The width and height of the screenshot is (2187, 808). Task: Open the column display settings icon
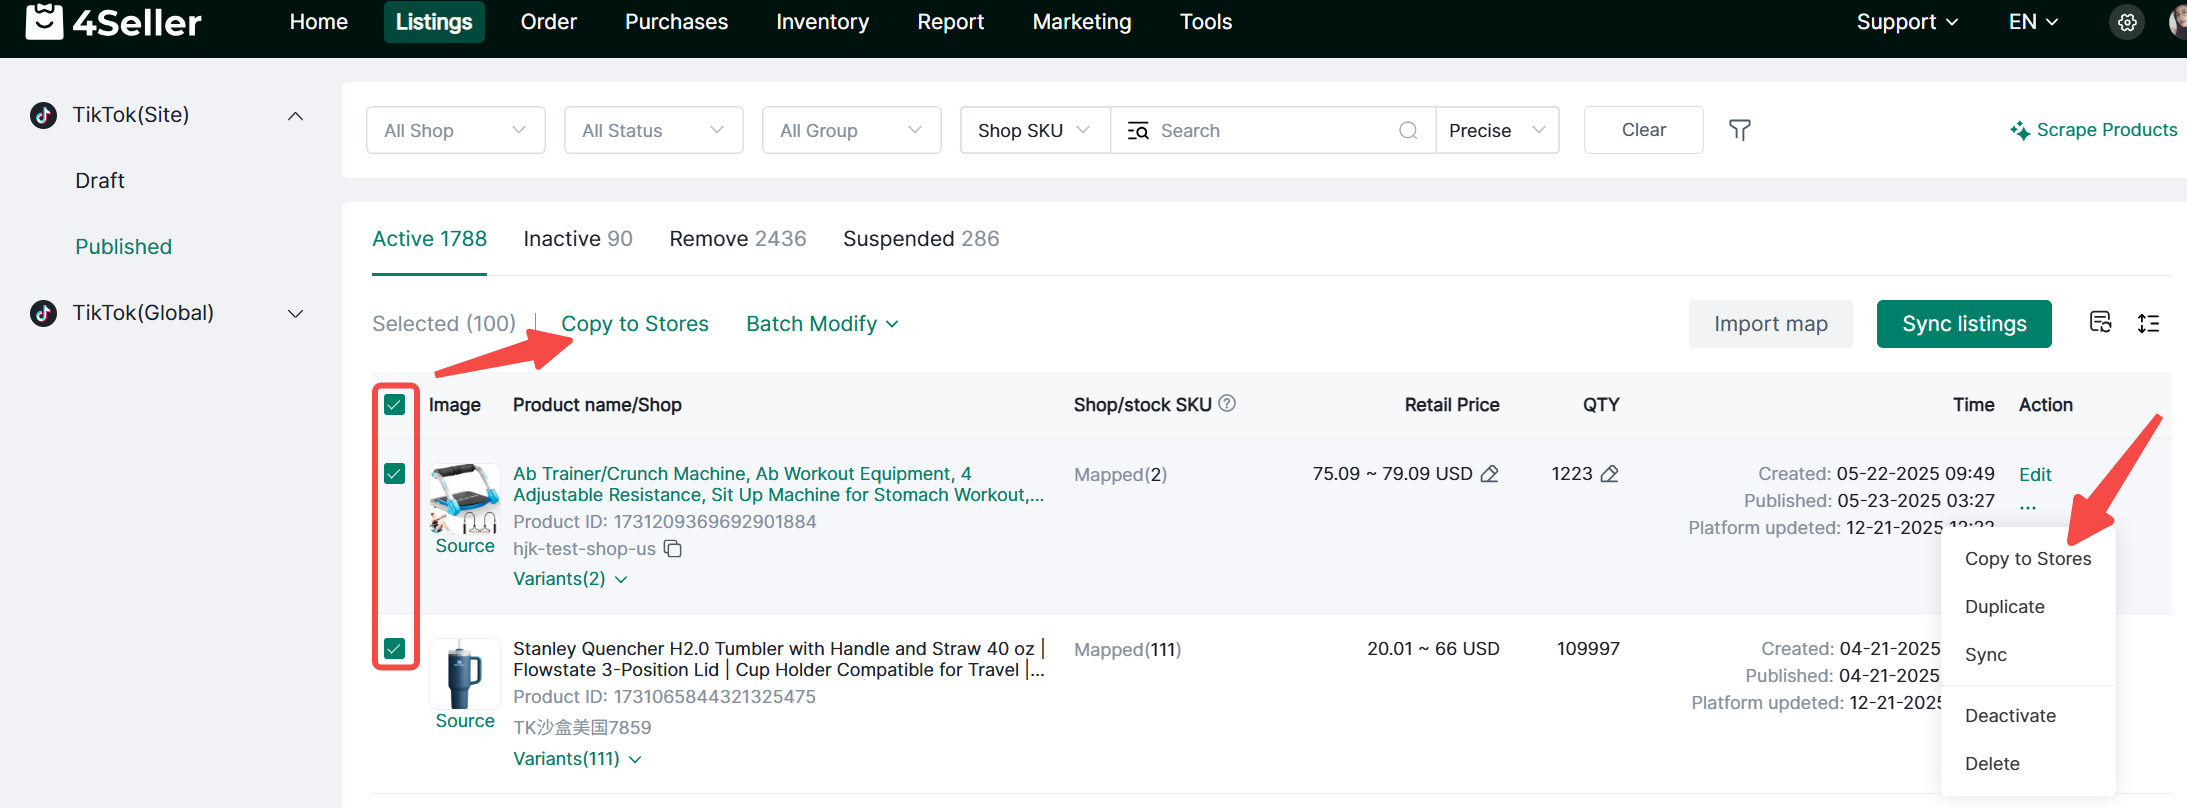(x=2100, y=322)
